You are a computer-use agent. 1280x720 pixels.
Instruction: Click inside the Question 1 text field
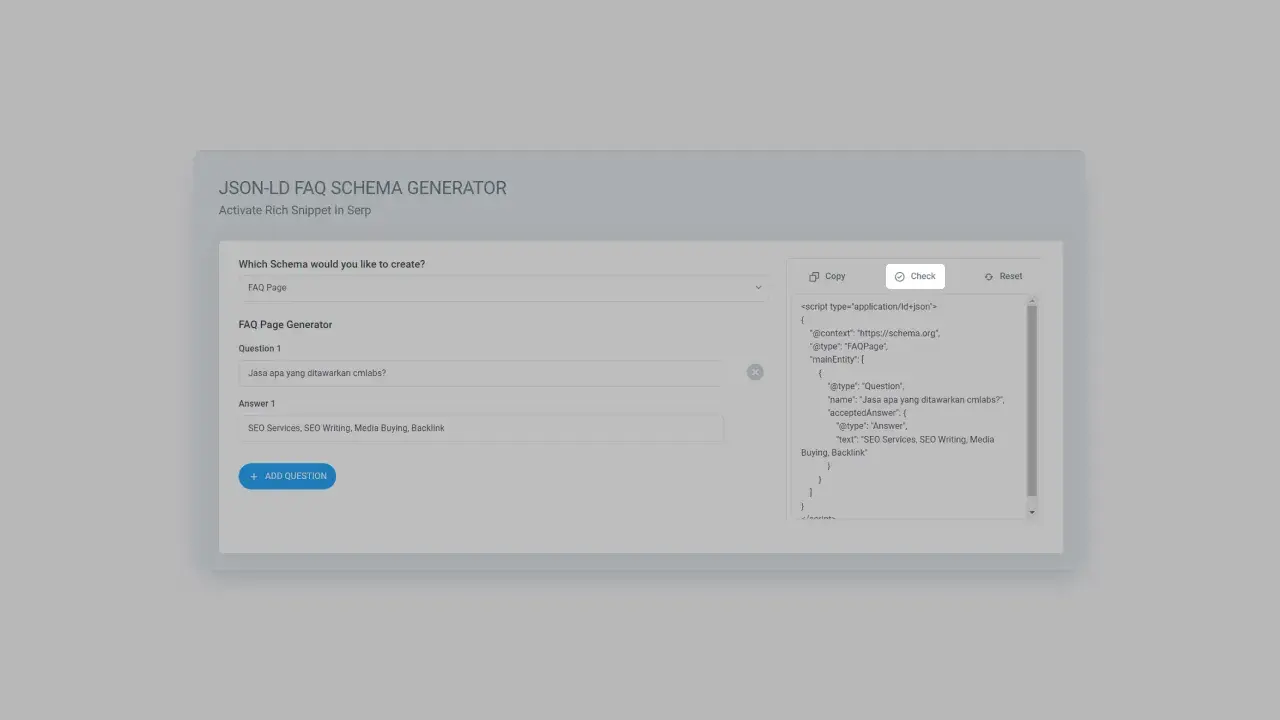[480, 372]
